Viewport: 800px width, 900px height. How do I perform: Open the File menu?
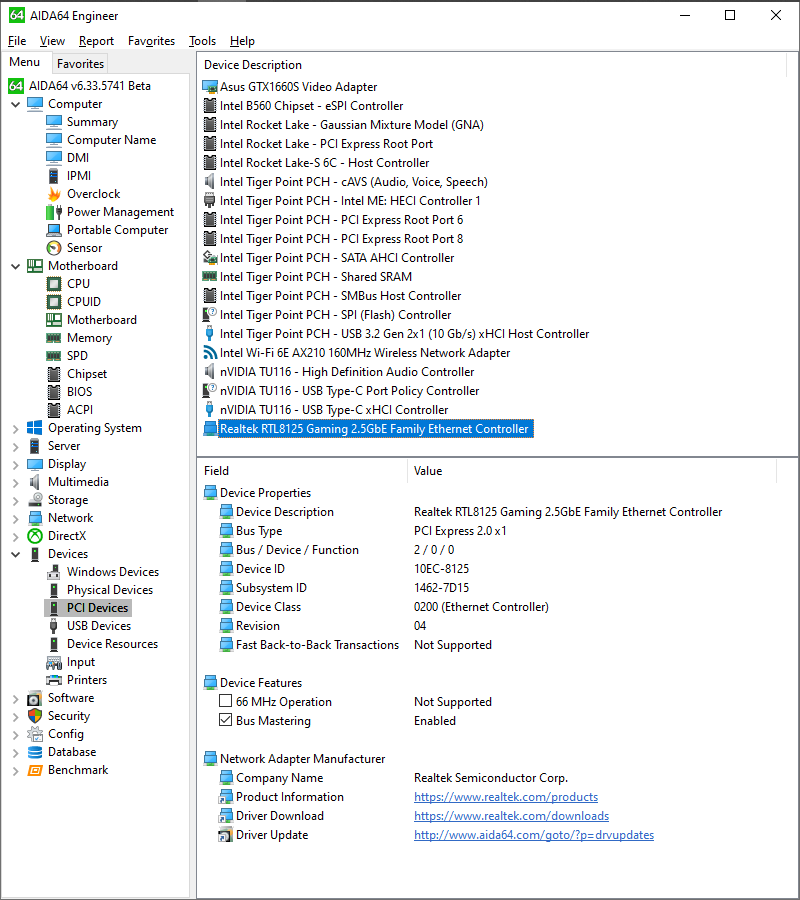click(x=17, y=41)
